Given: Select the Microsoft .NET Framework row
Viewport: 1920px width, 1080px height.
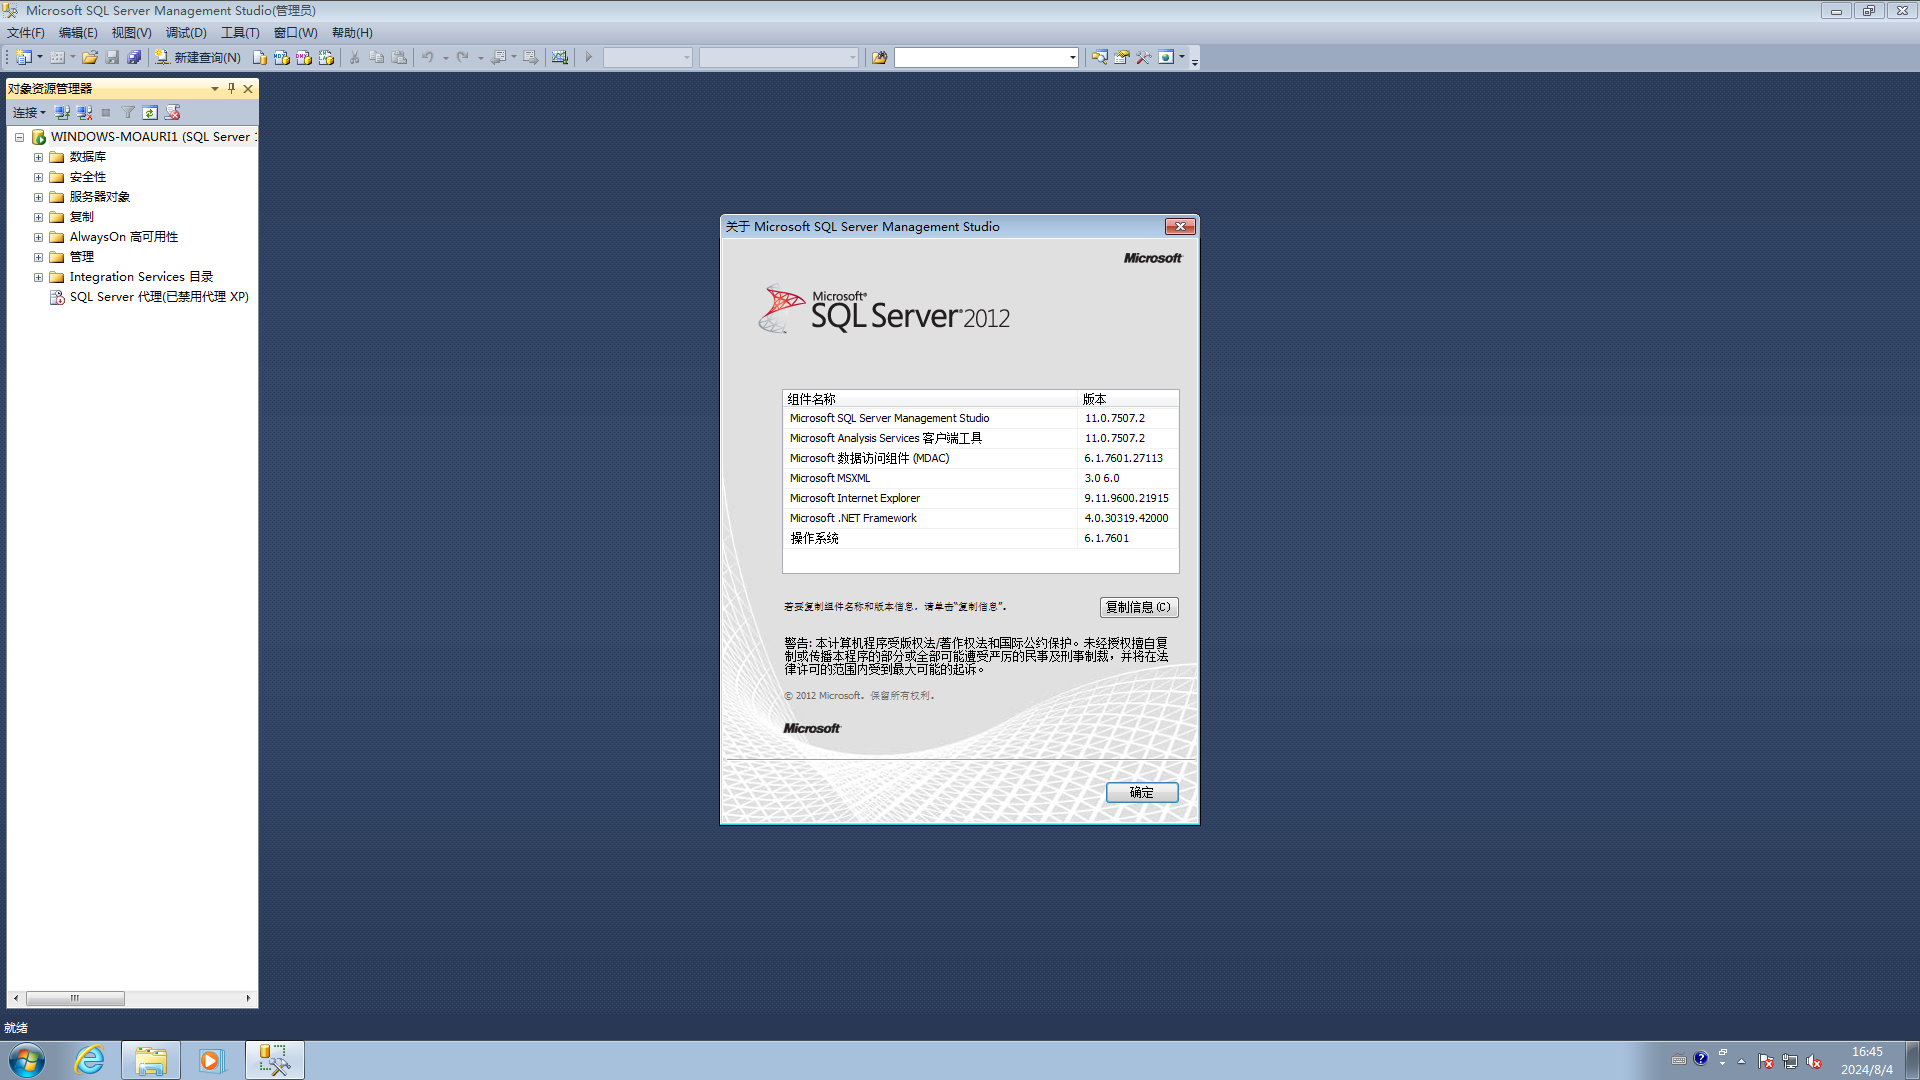Looking at the screenshot, I should click(980, 518).
